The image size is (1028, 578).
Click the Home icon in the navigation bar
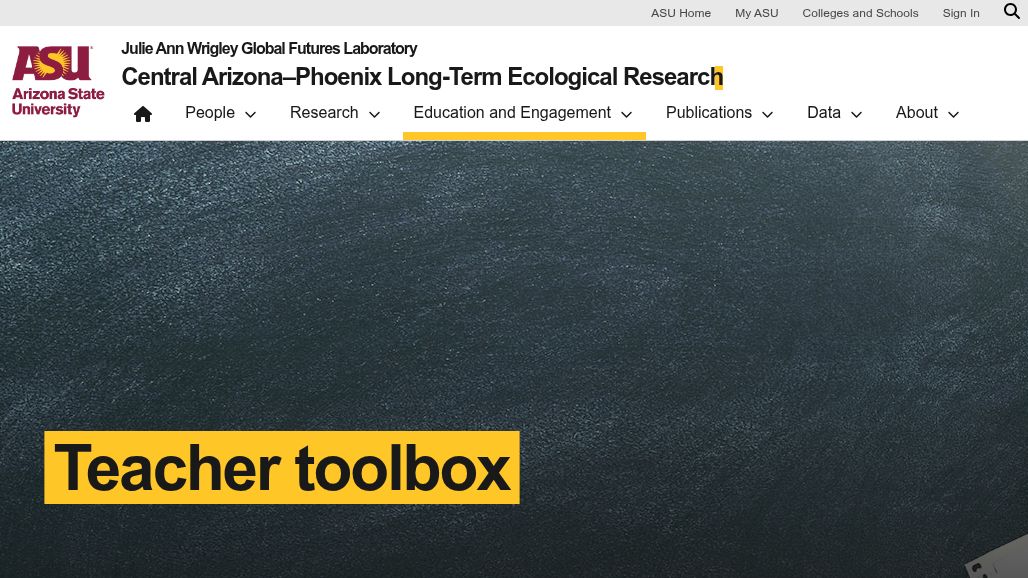[143, 113]
